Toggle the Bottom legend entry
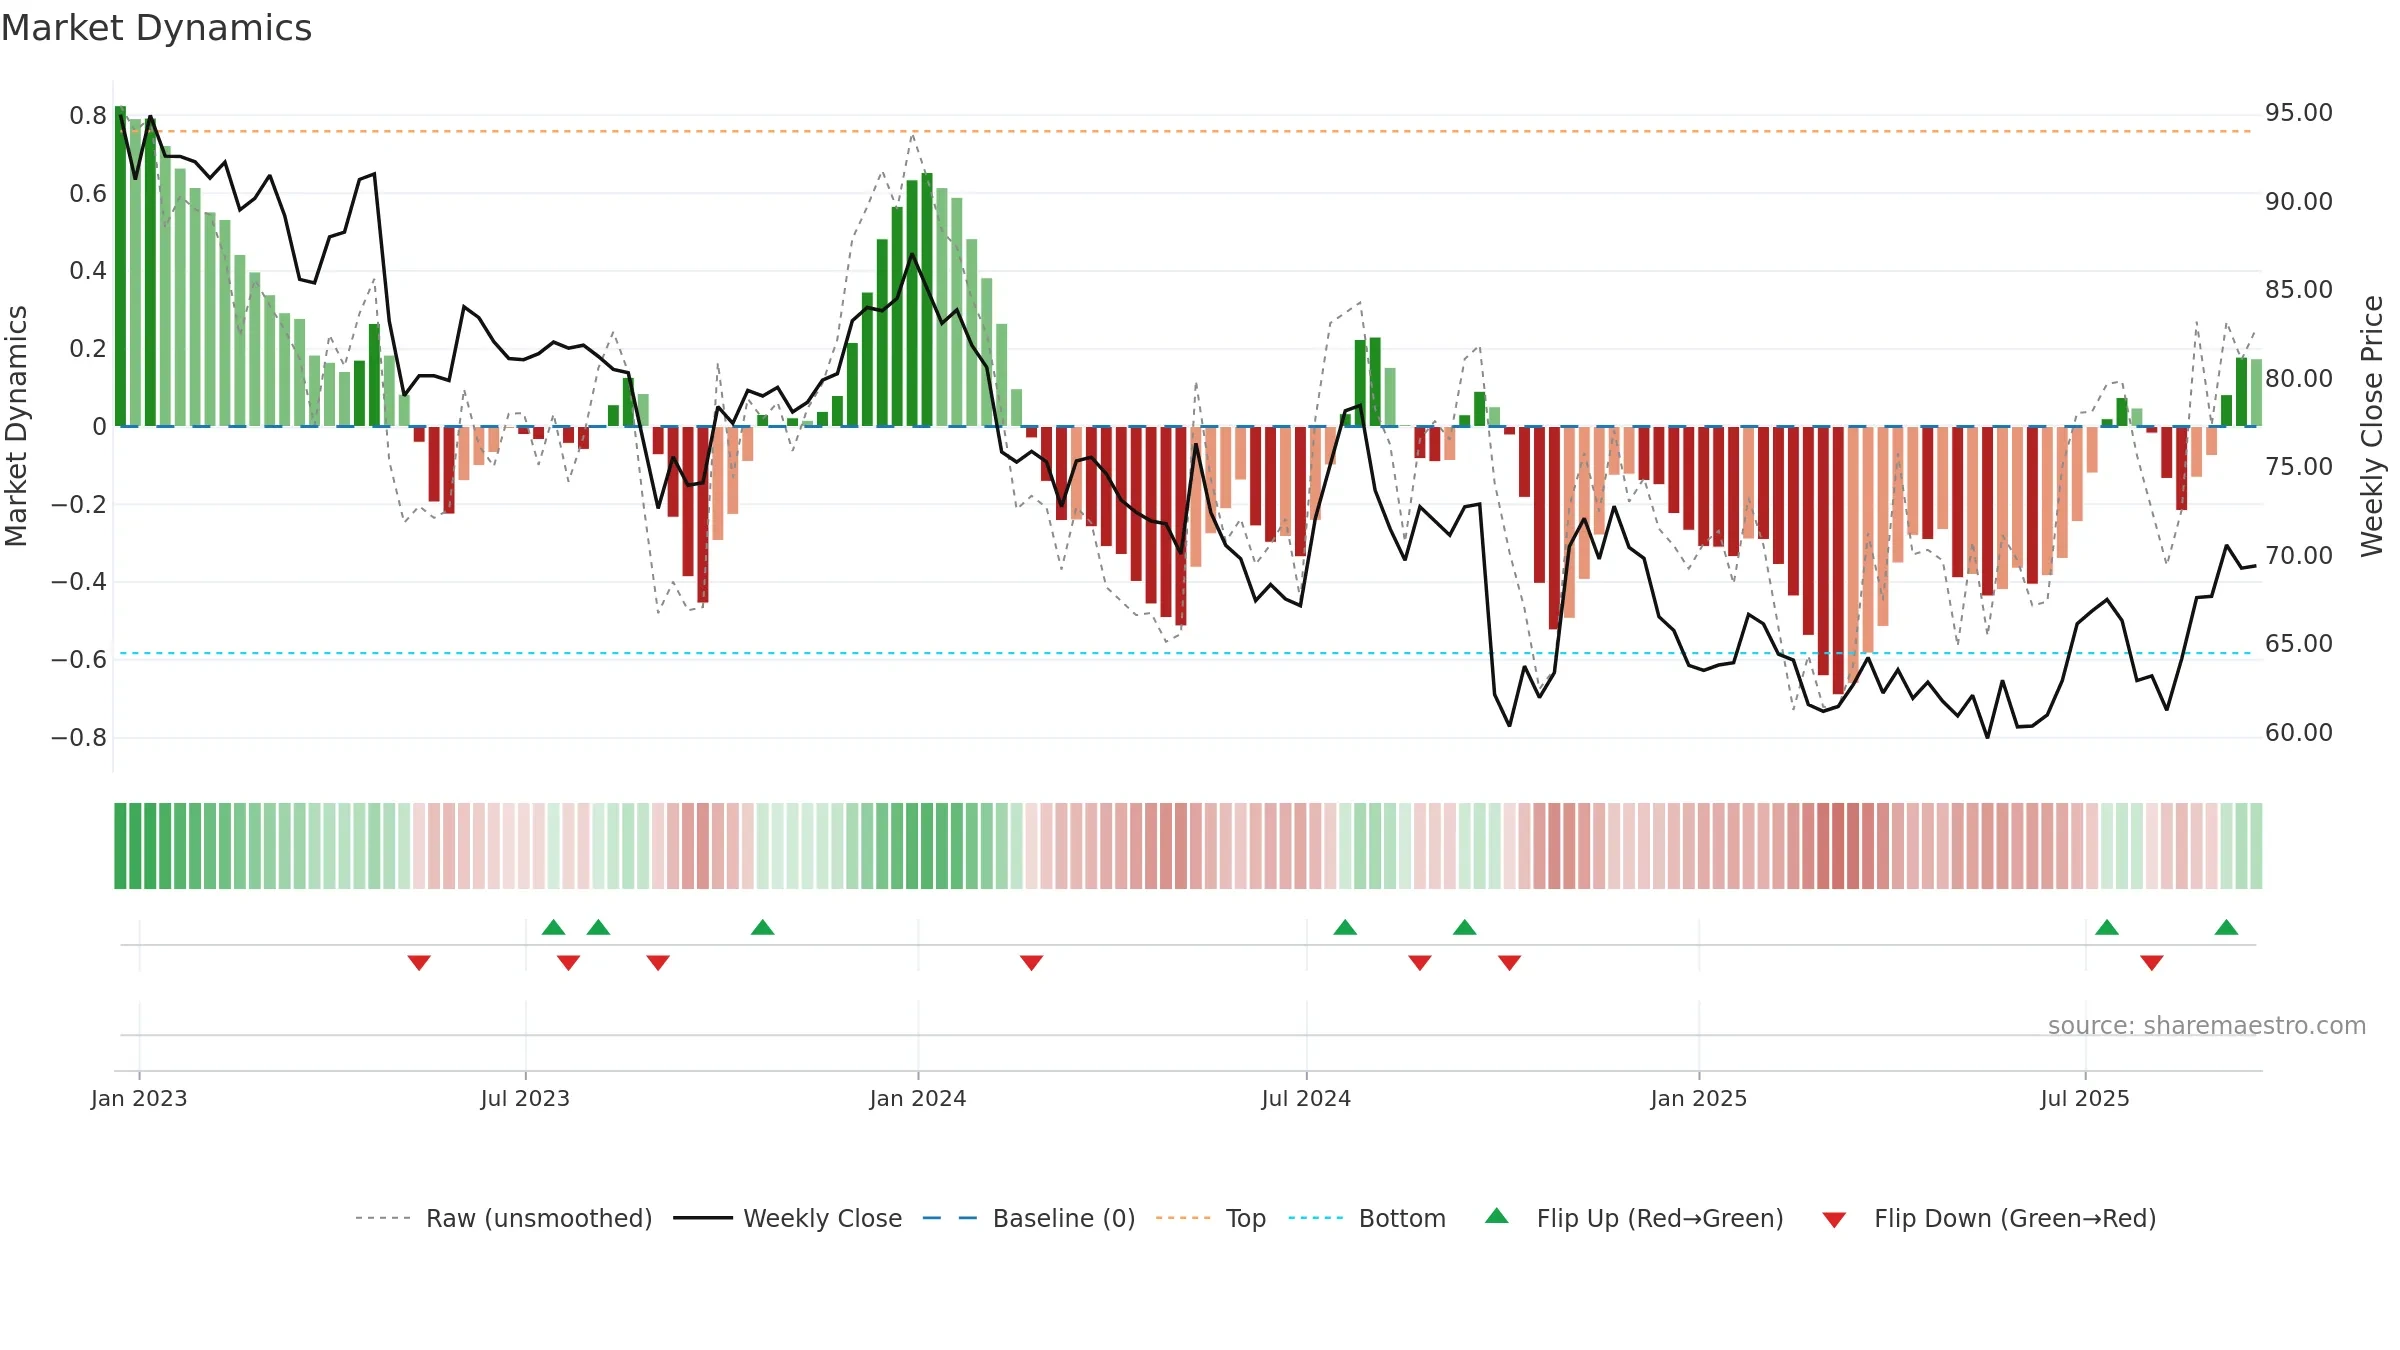2400x1350 pixels. [x=1367, y=1218]
